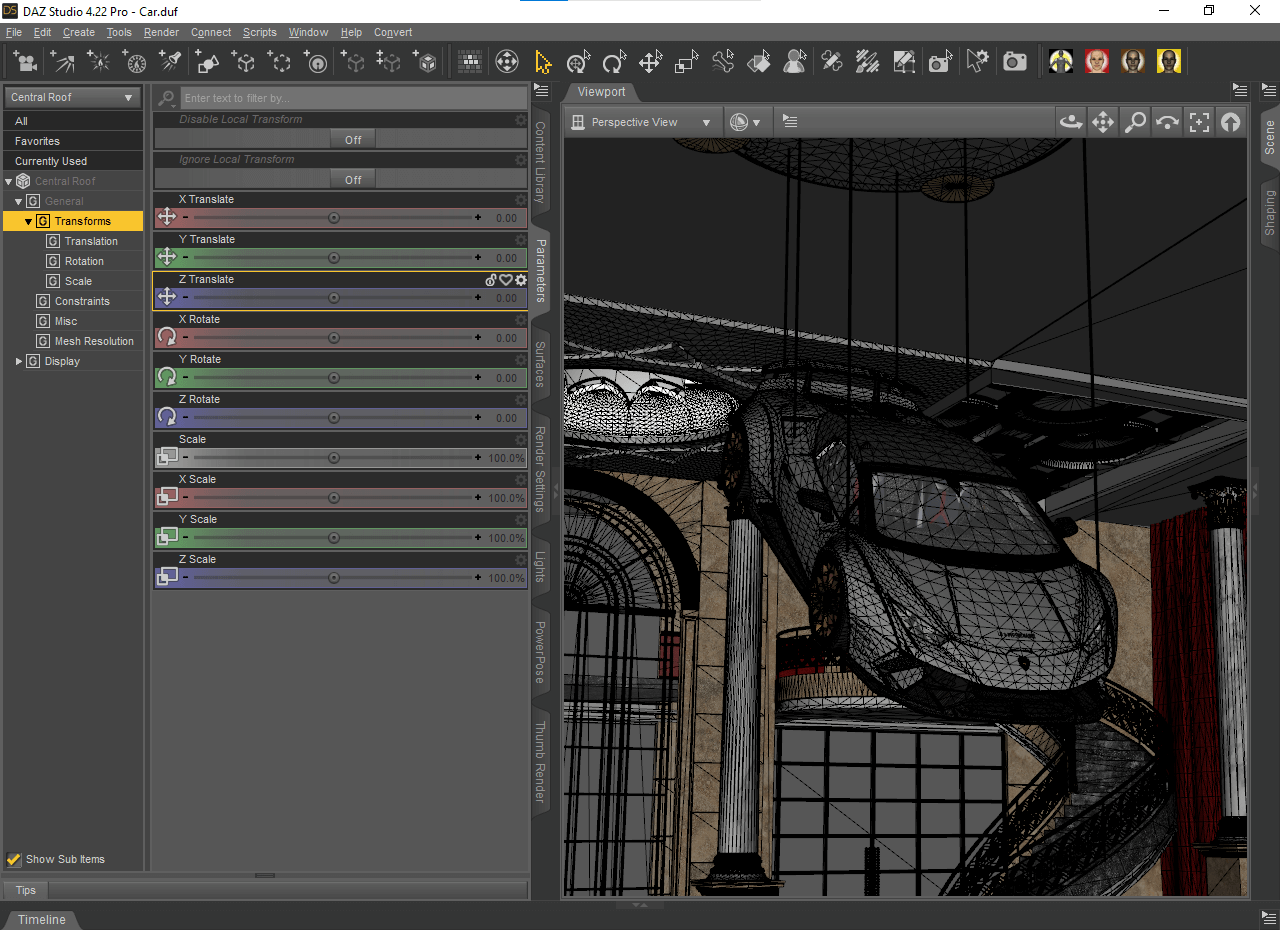Viewport: 1280px width, 930px height.
Task: Create a new camera from the toolbar
Action: pos(26,62)
